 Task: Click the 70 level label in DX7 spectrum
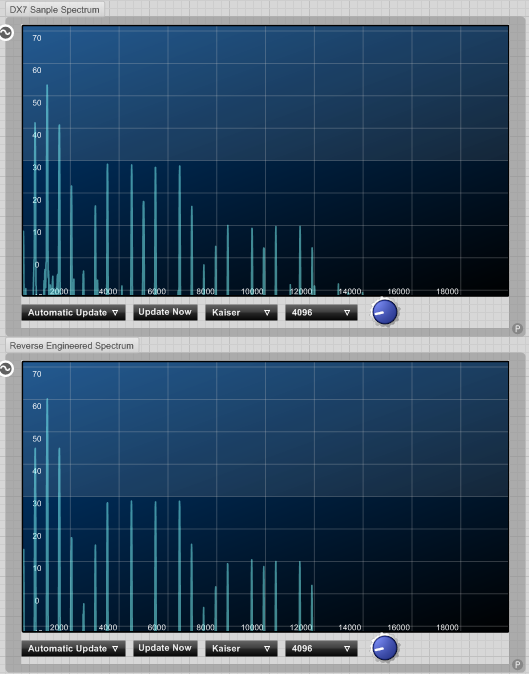(37, 38)
